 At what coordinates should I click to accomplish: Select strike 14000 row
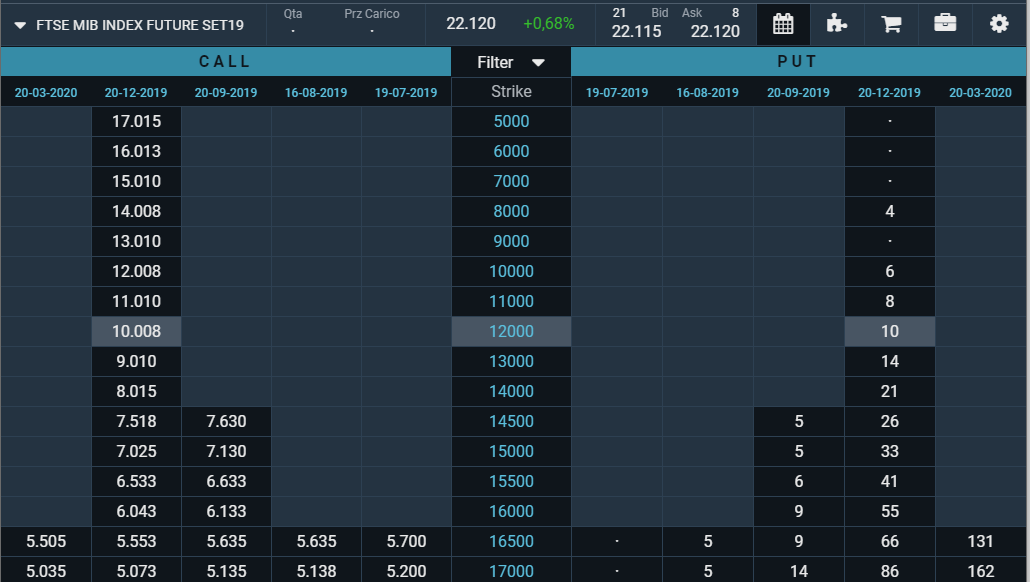(x=511, y=392)
